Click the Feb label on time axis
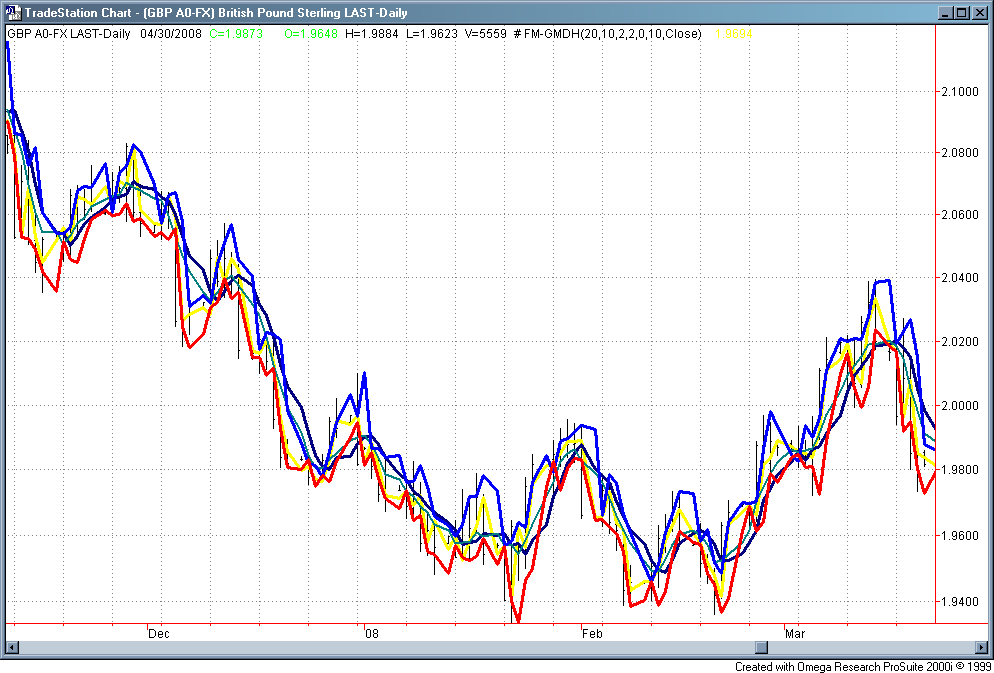The width and height of the screenshot is (994, 673). click(x=592, y=633)
